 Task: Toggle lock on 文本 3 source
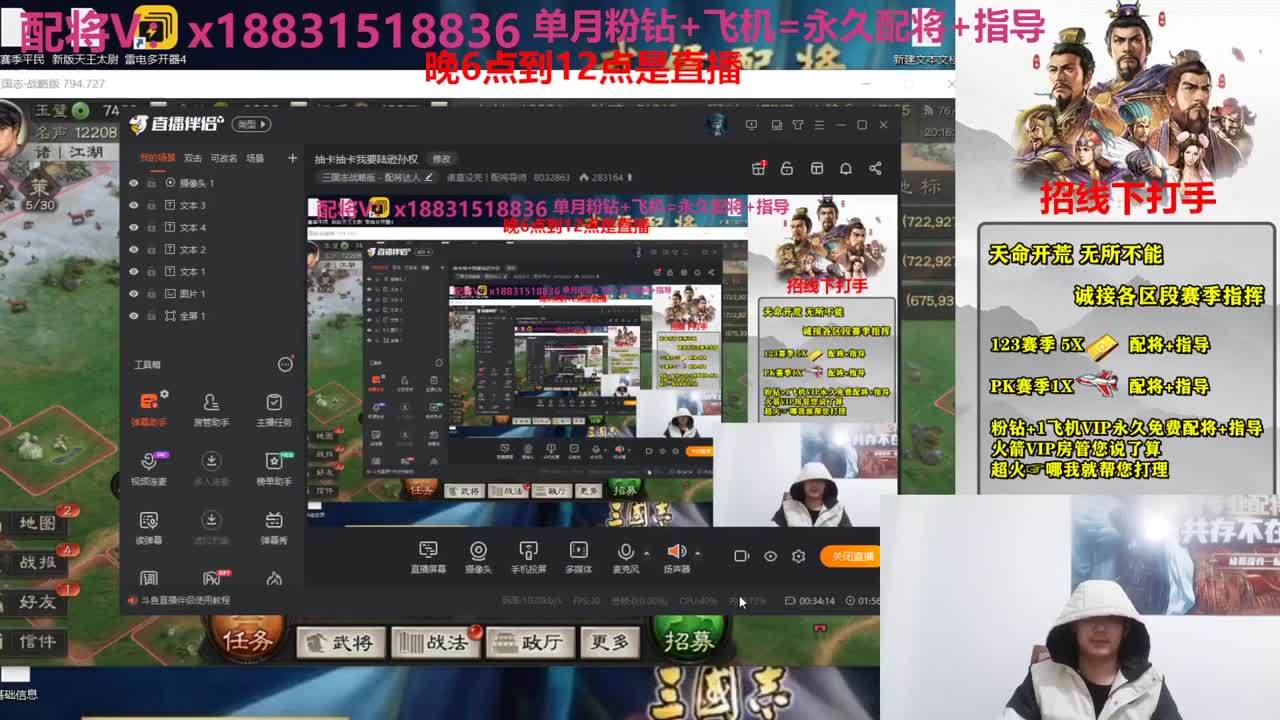151,205
